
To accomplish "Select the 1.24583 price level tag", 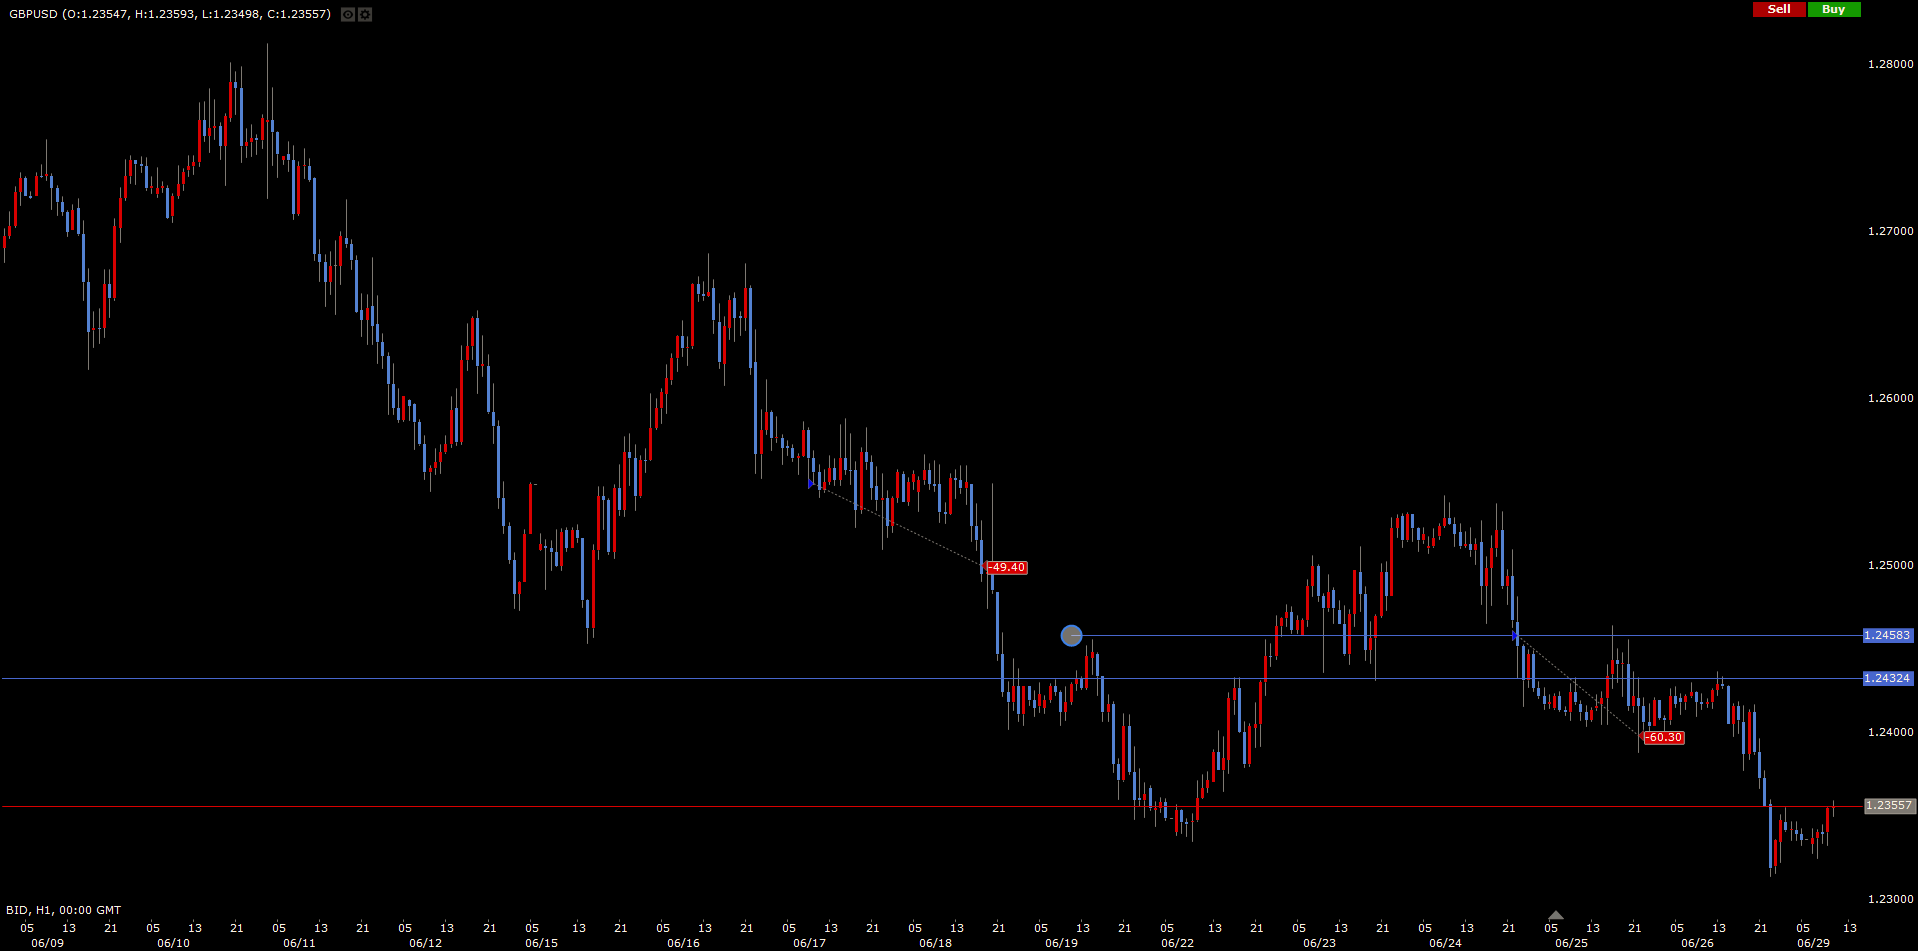I will pos(1887,635).
